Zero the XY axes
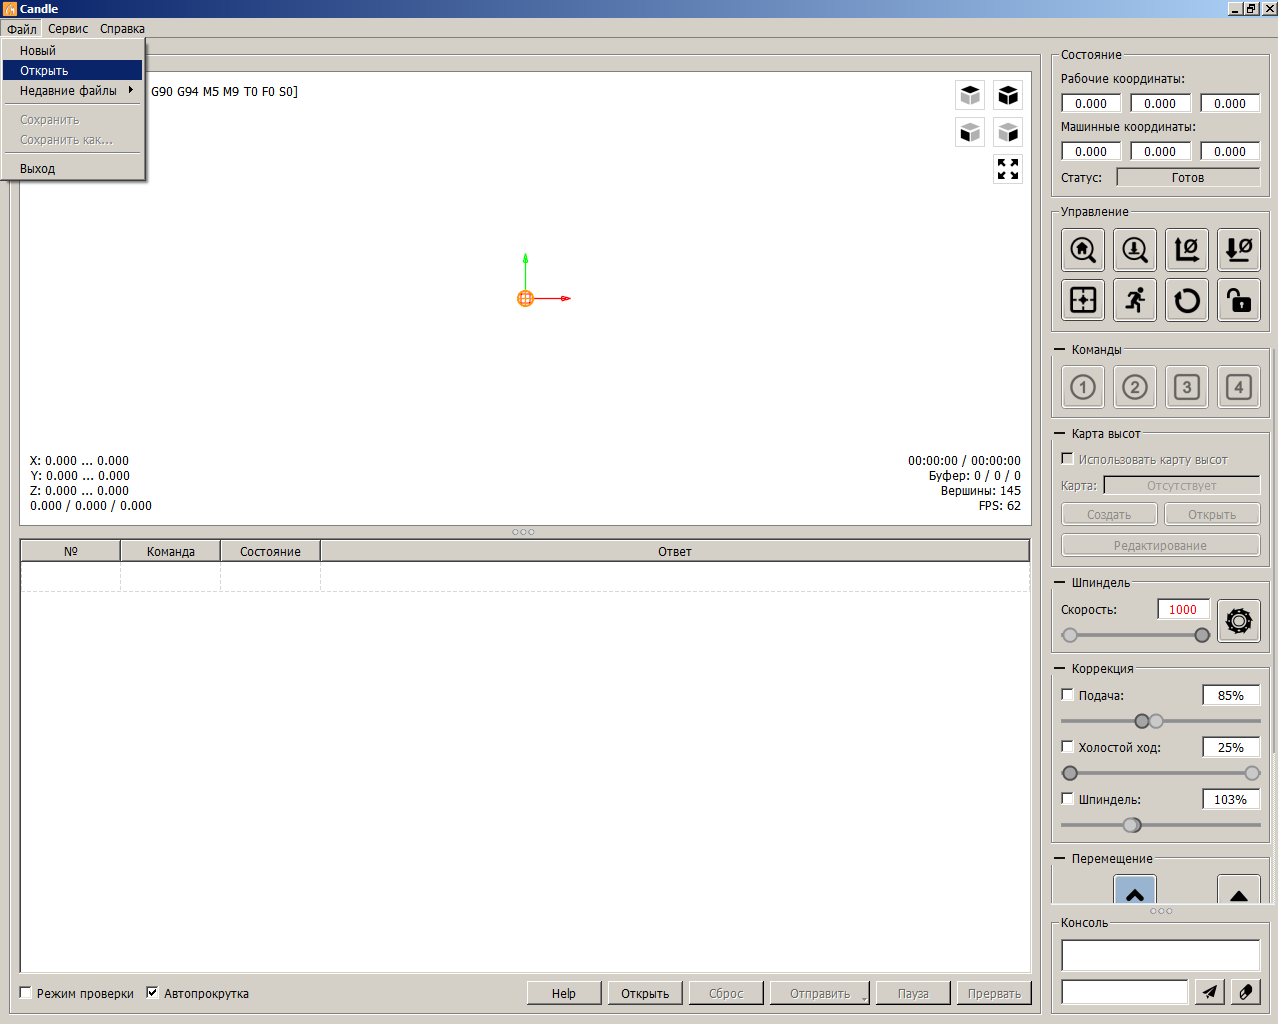This screenshot has height=1024, width=1278. pos(1187,250)
